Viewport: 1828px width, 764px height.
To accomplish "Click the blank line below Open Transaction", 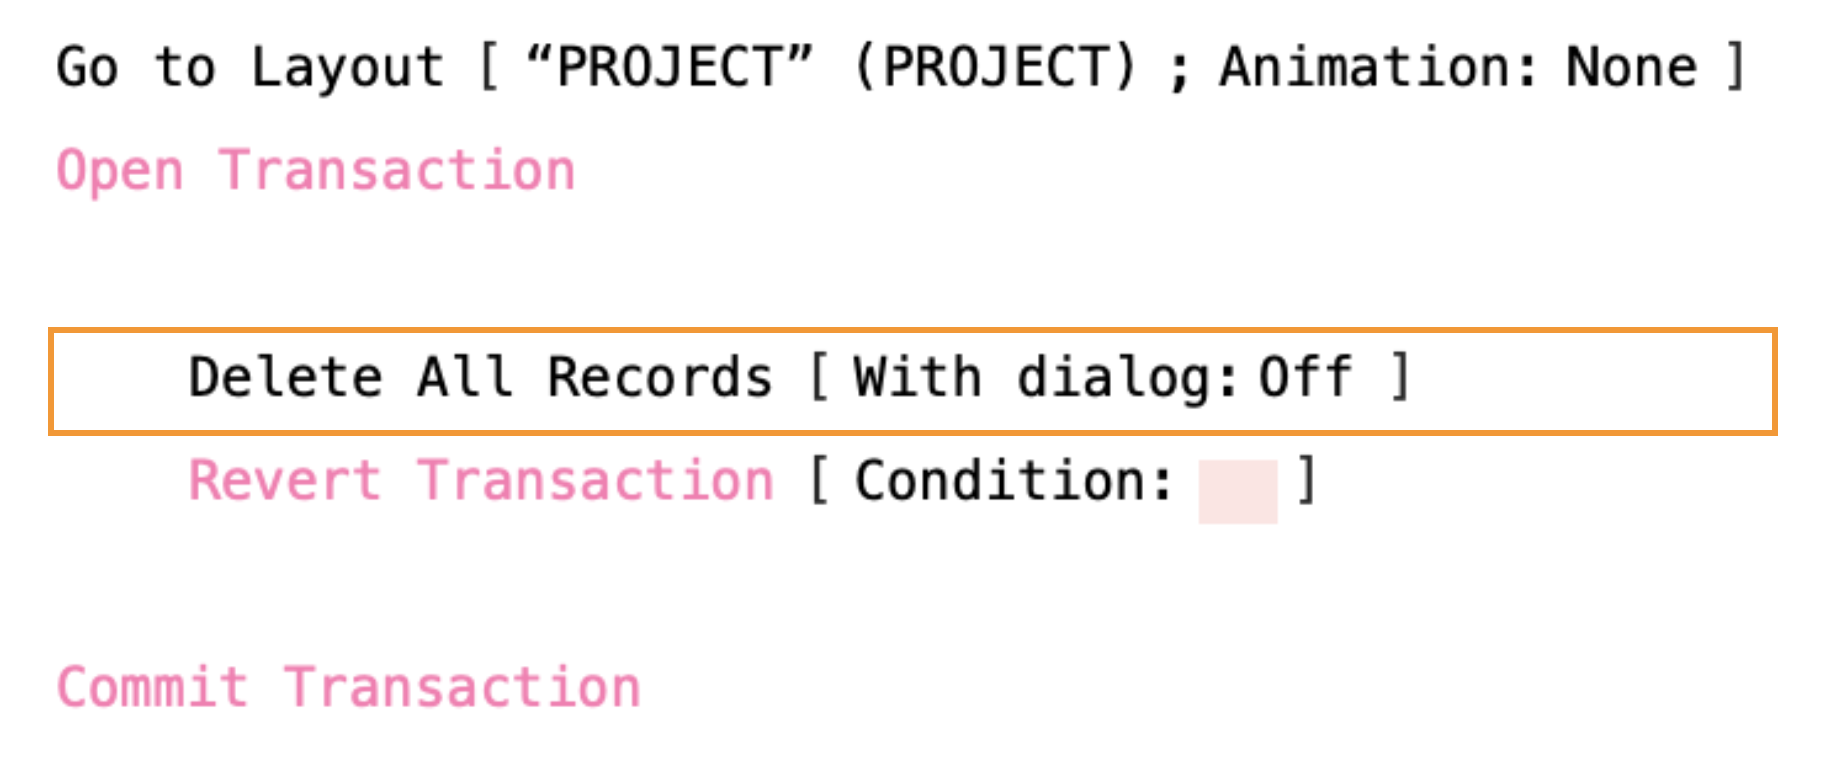I will pos(600,272).
